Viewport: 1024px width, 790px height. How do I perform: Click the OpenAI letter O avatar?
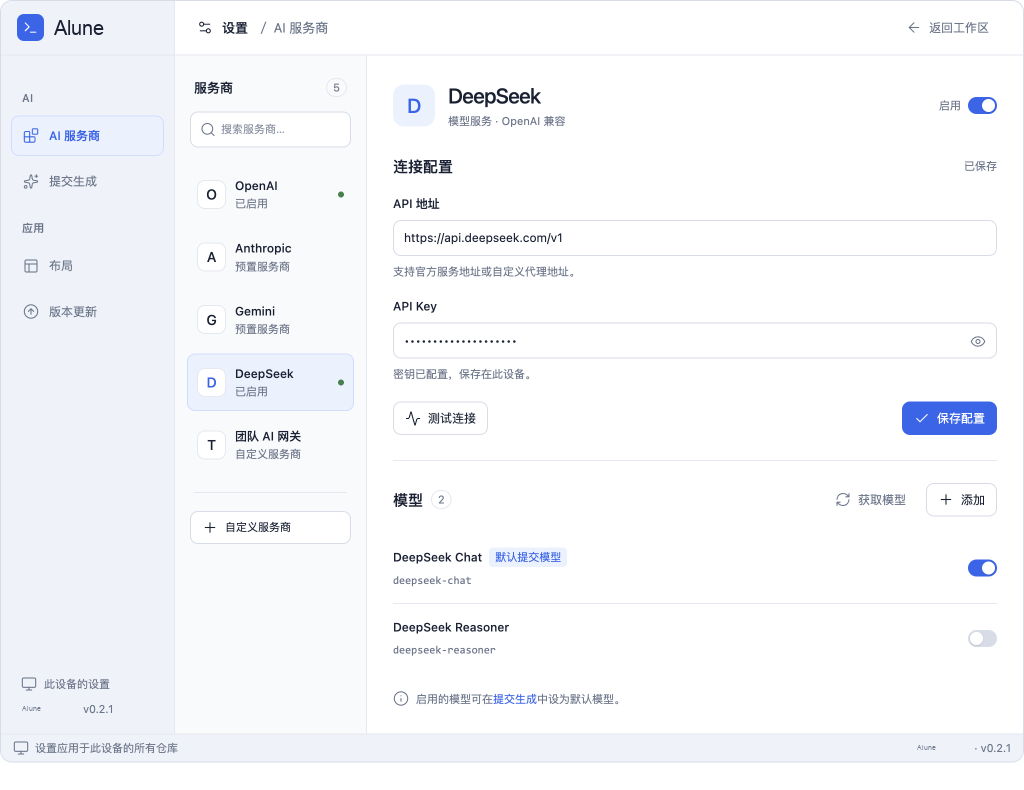212,195
